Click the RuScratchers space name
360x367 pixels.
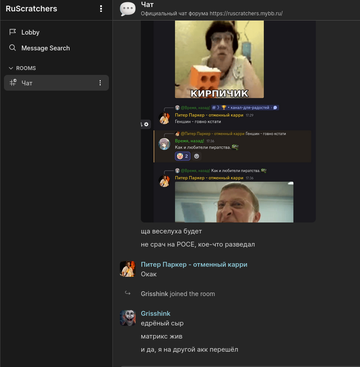click(x=31, y=9)
